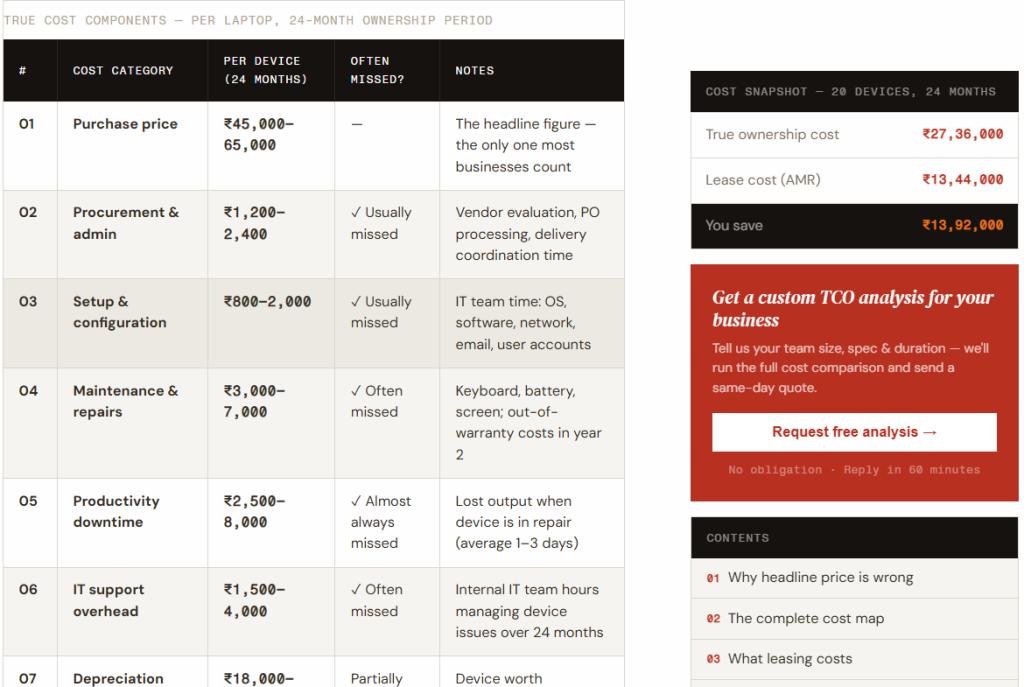The width and height of the screenshot is (1024, 687).
Task: Click the checkmark in IT support overhead row
Action: pyautogui.click(x=356, y=590)
